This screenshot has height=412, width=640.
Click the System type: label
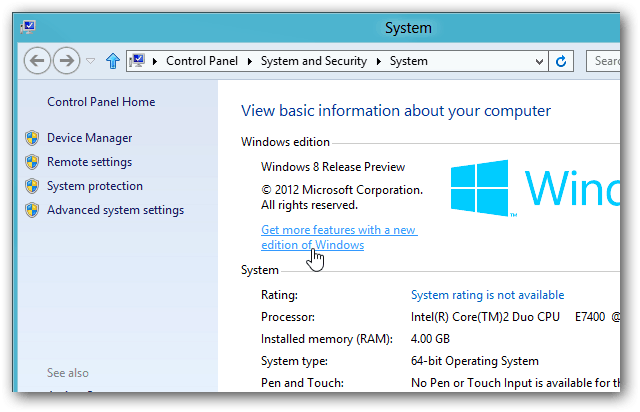(294, 361)
